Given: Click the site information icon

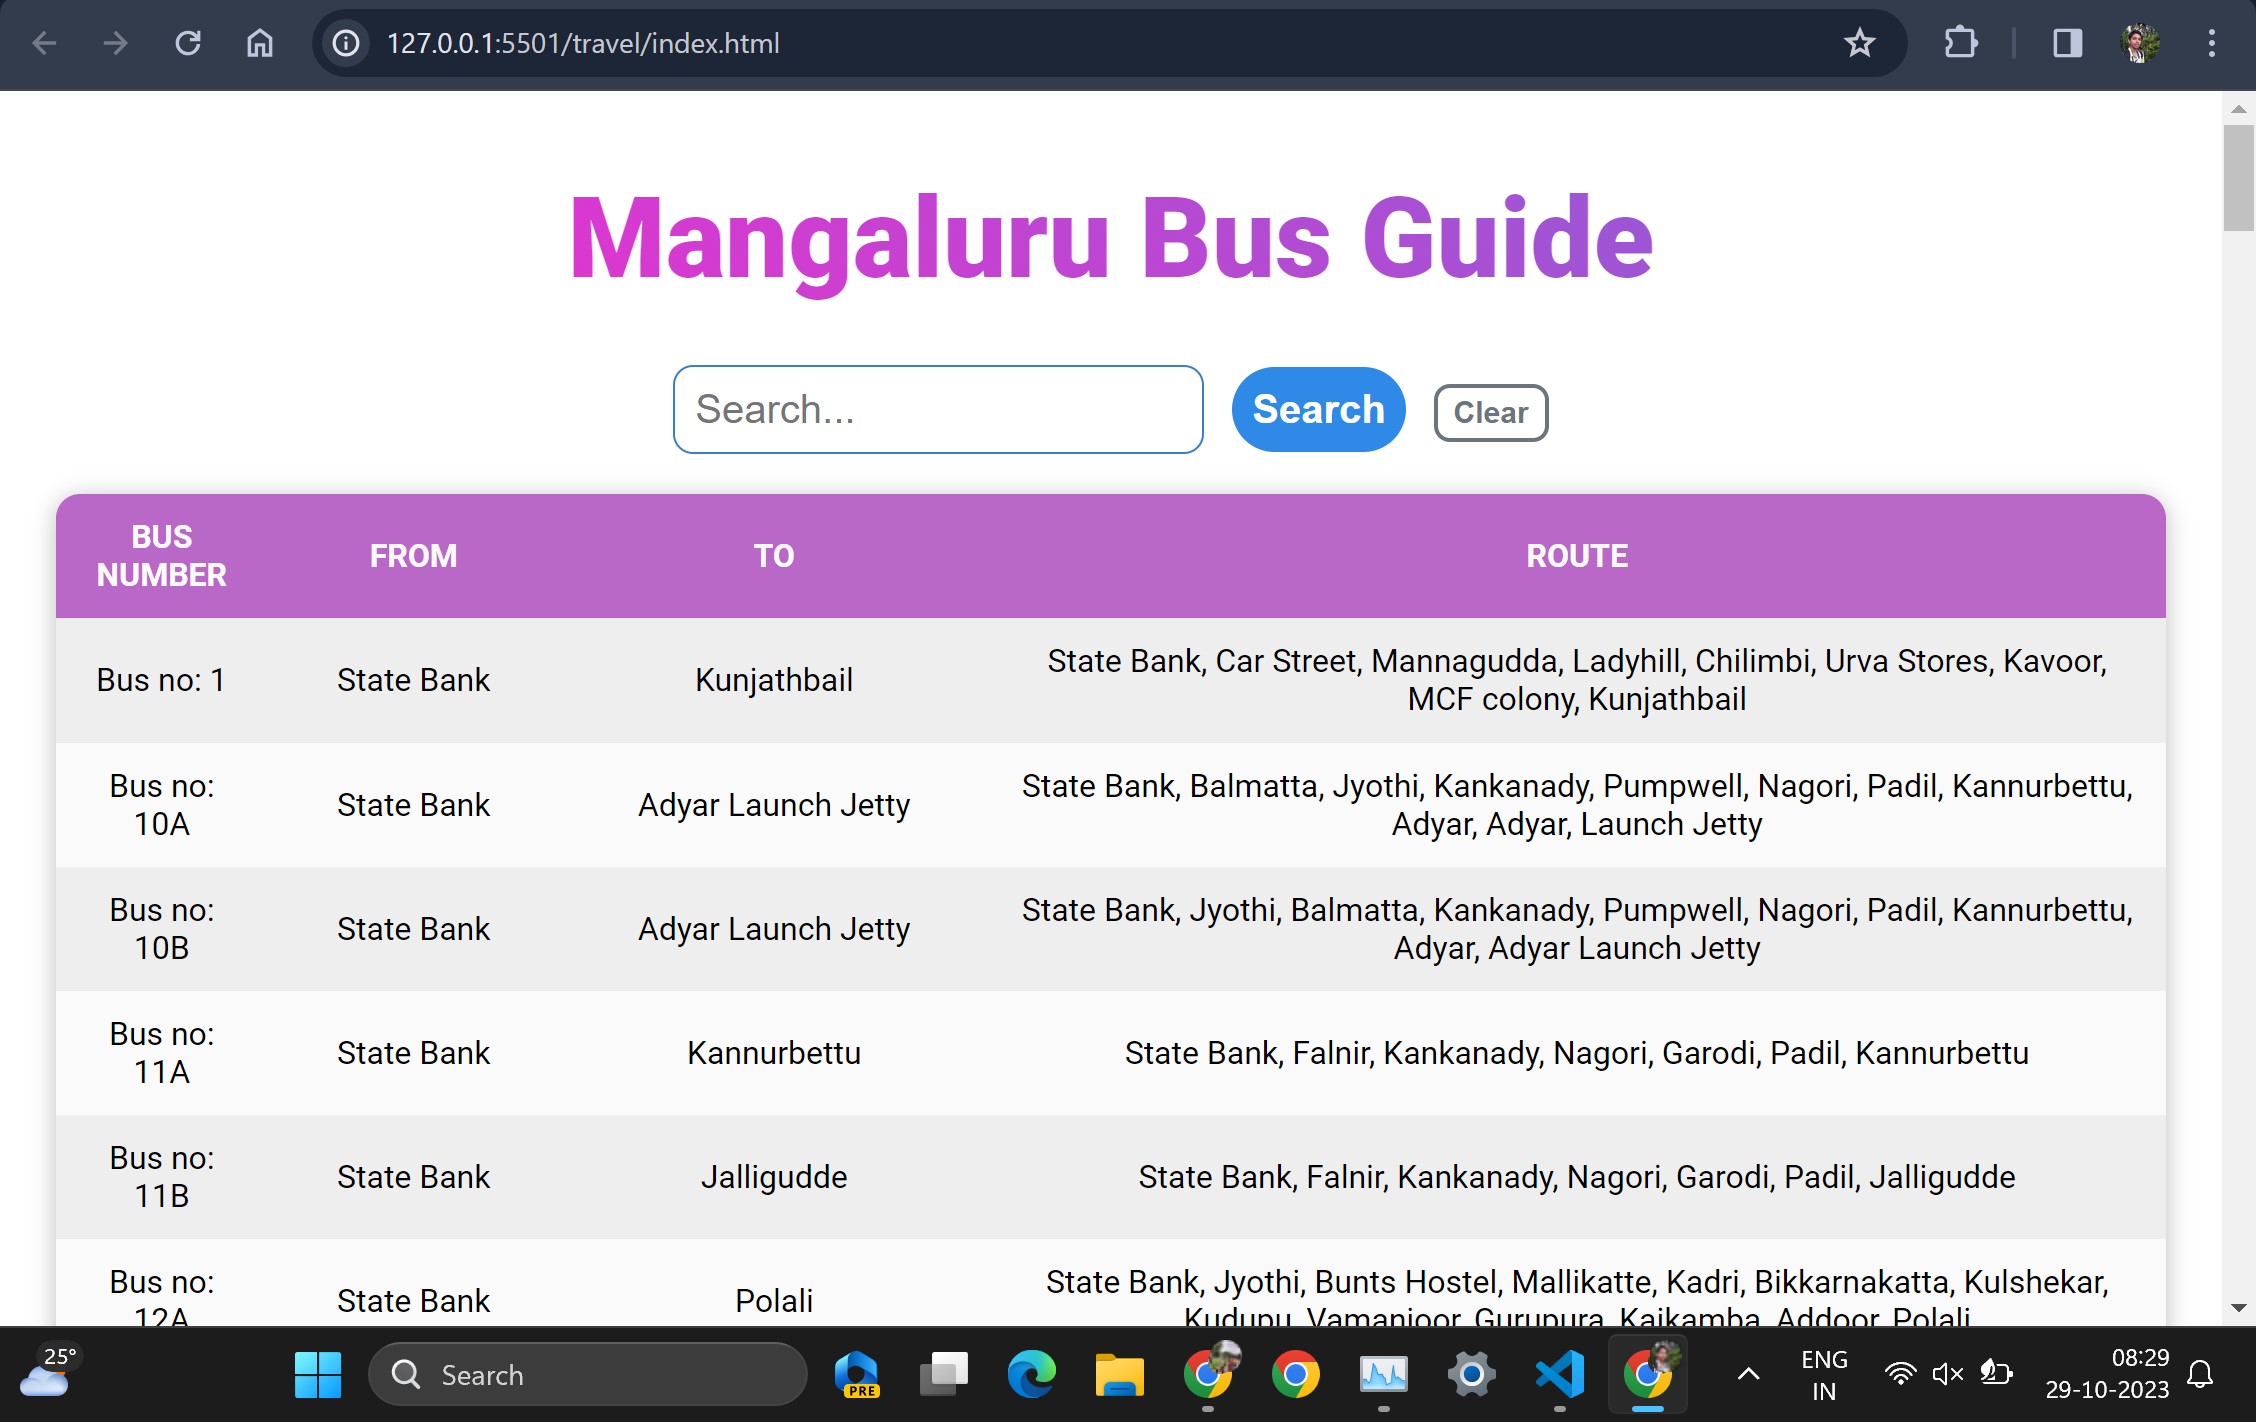Looking at the screenshot, I should pos(346,43).
